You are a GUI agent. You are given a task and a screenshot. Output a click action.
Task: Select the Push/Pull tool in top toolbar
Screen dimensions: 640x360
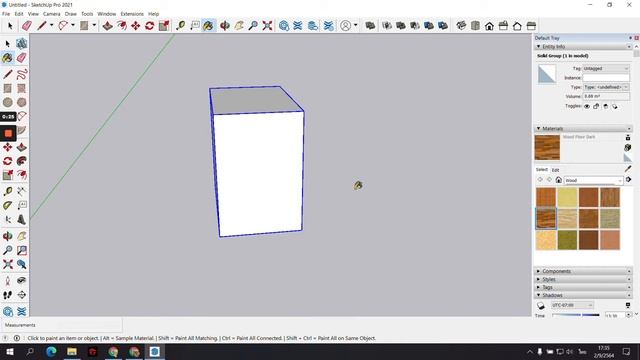click(x=107, y=26)
